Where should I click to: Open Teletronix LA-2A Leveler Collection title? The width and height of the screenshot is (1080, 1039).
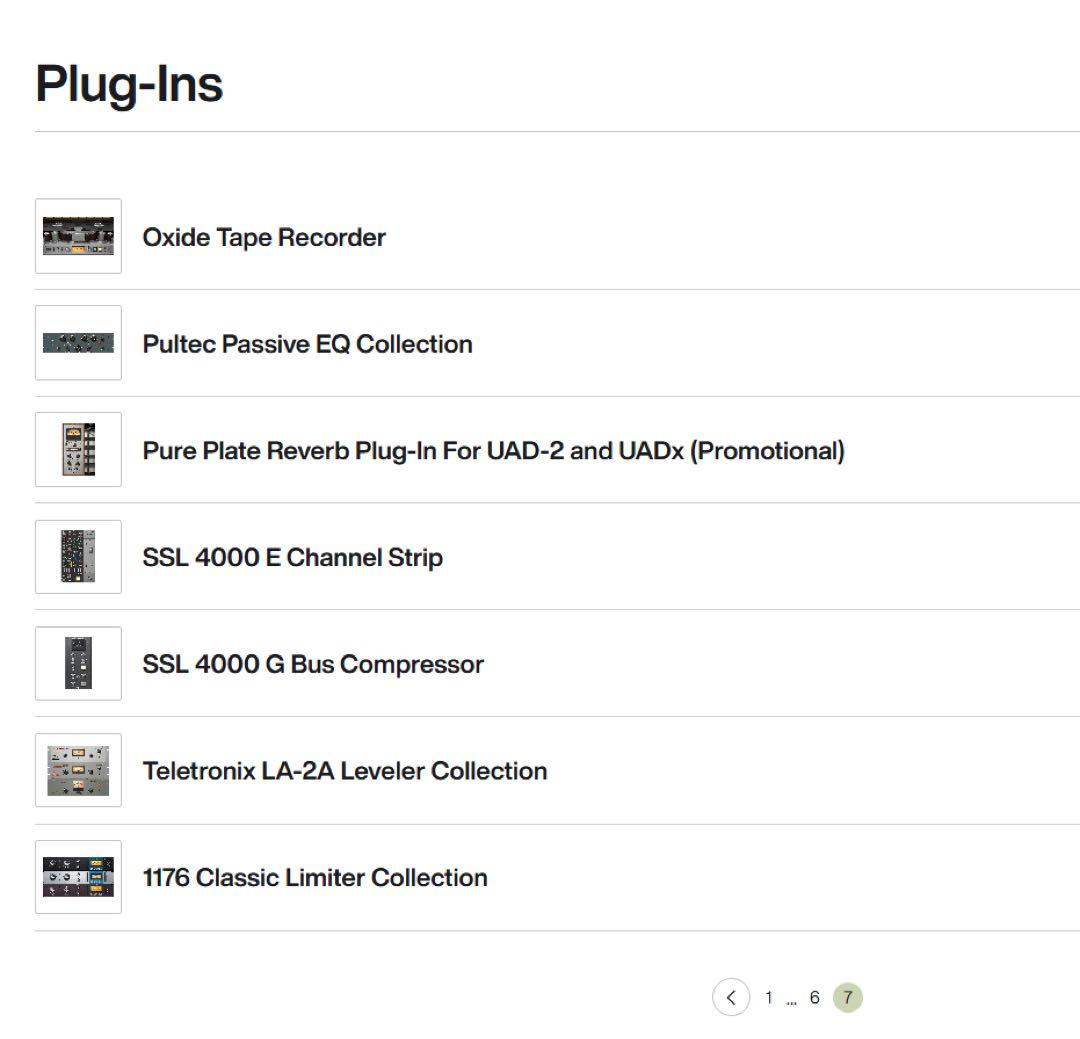coord(345,771)
